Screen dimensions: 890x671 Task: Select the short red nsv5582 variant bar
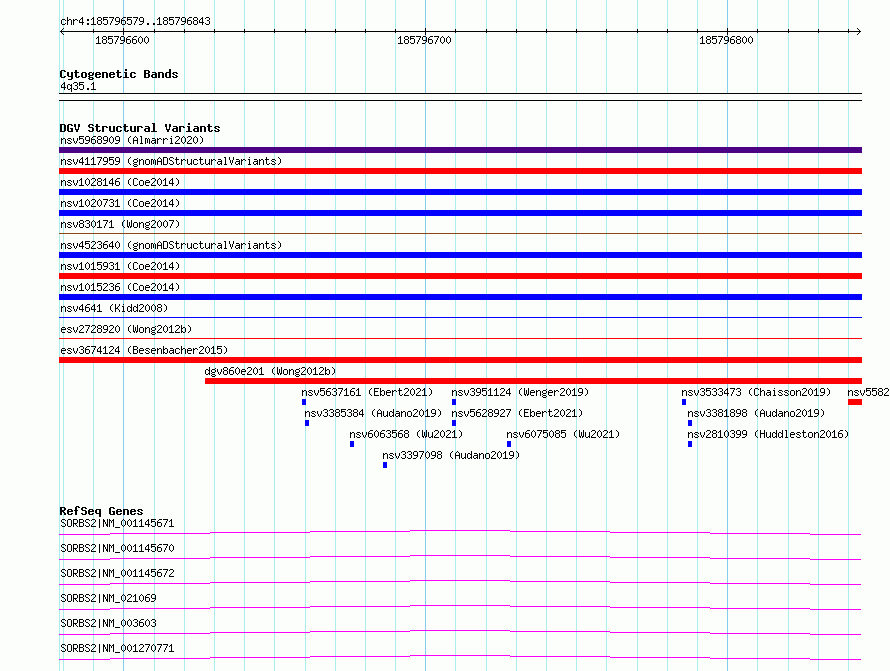click(855, 402)
